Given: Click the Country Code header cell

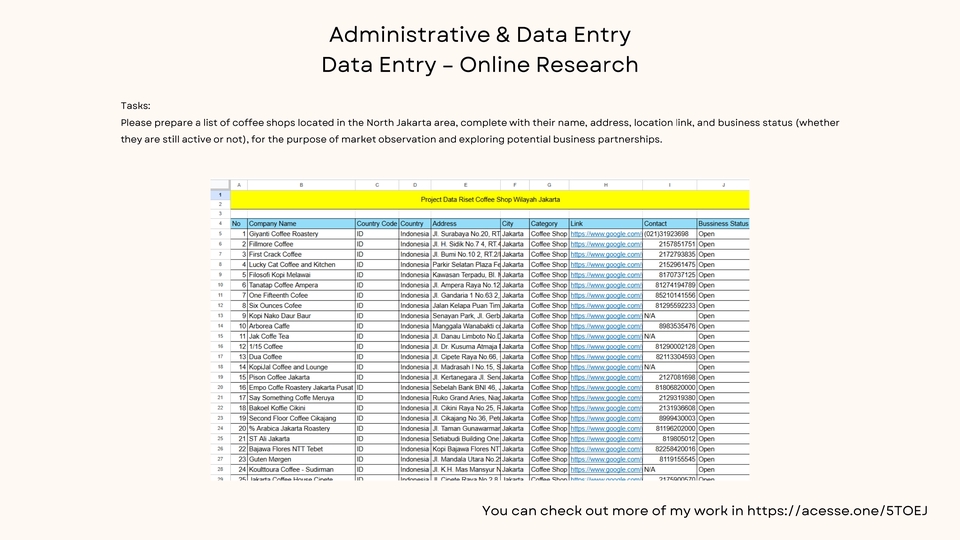Looking at the screenshot, I should pos(376,224).
